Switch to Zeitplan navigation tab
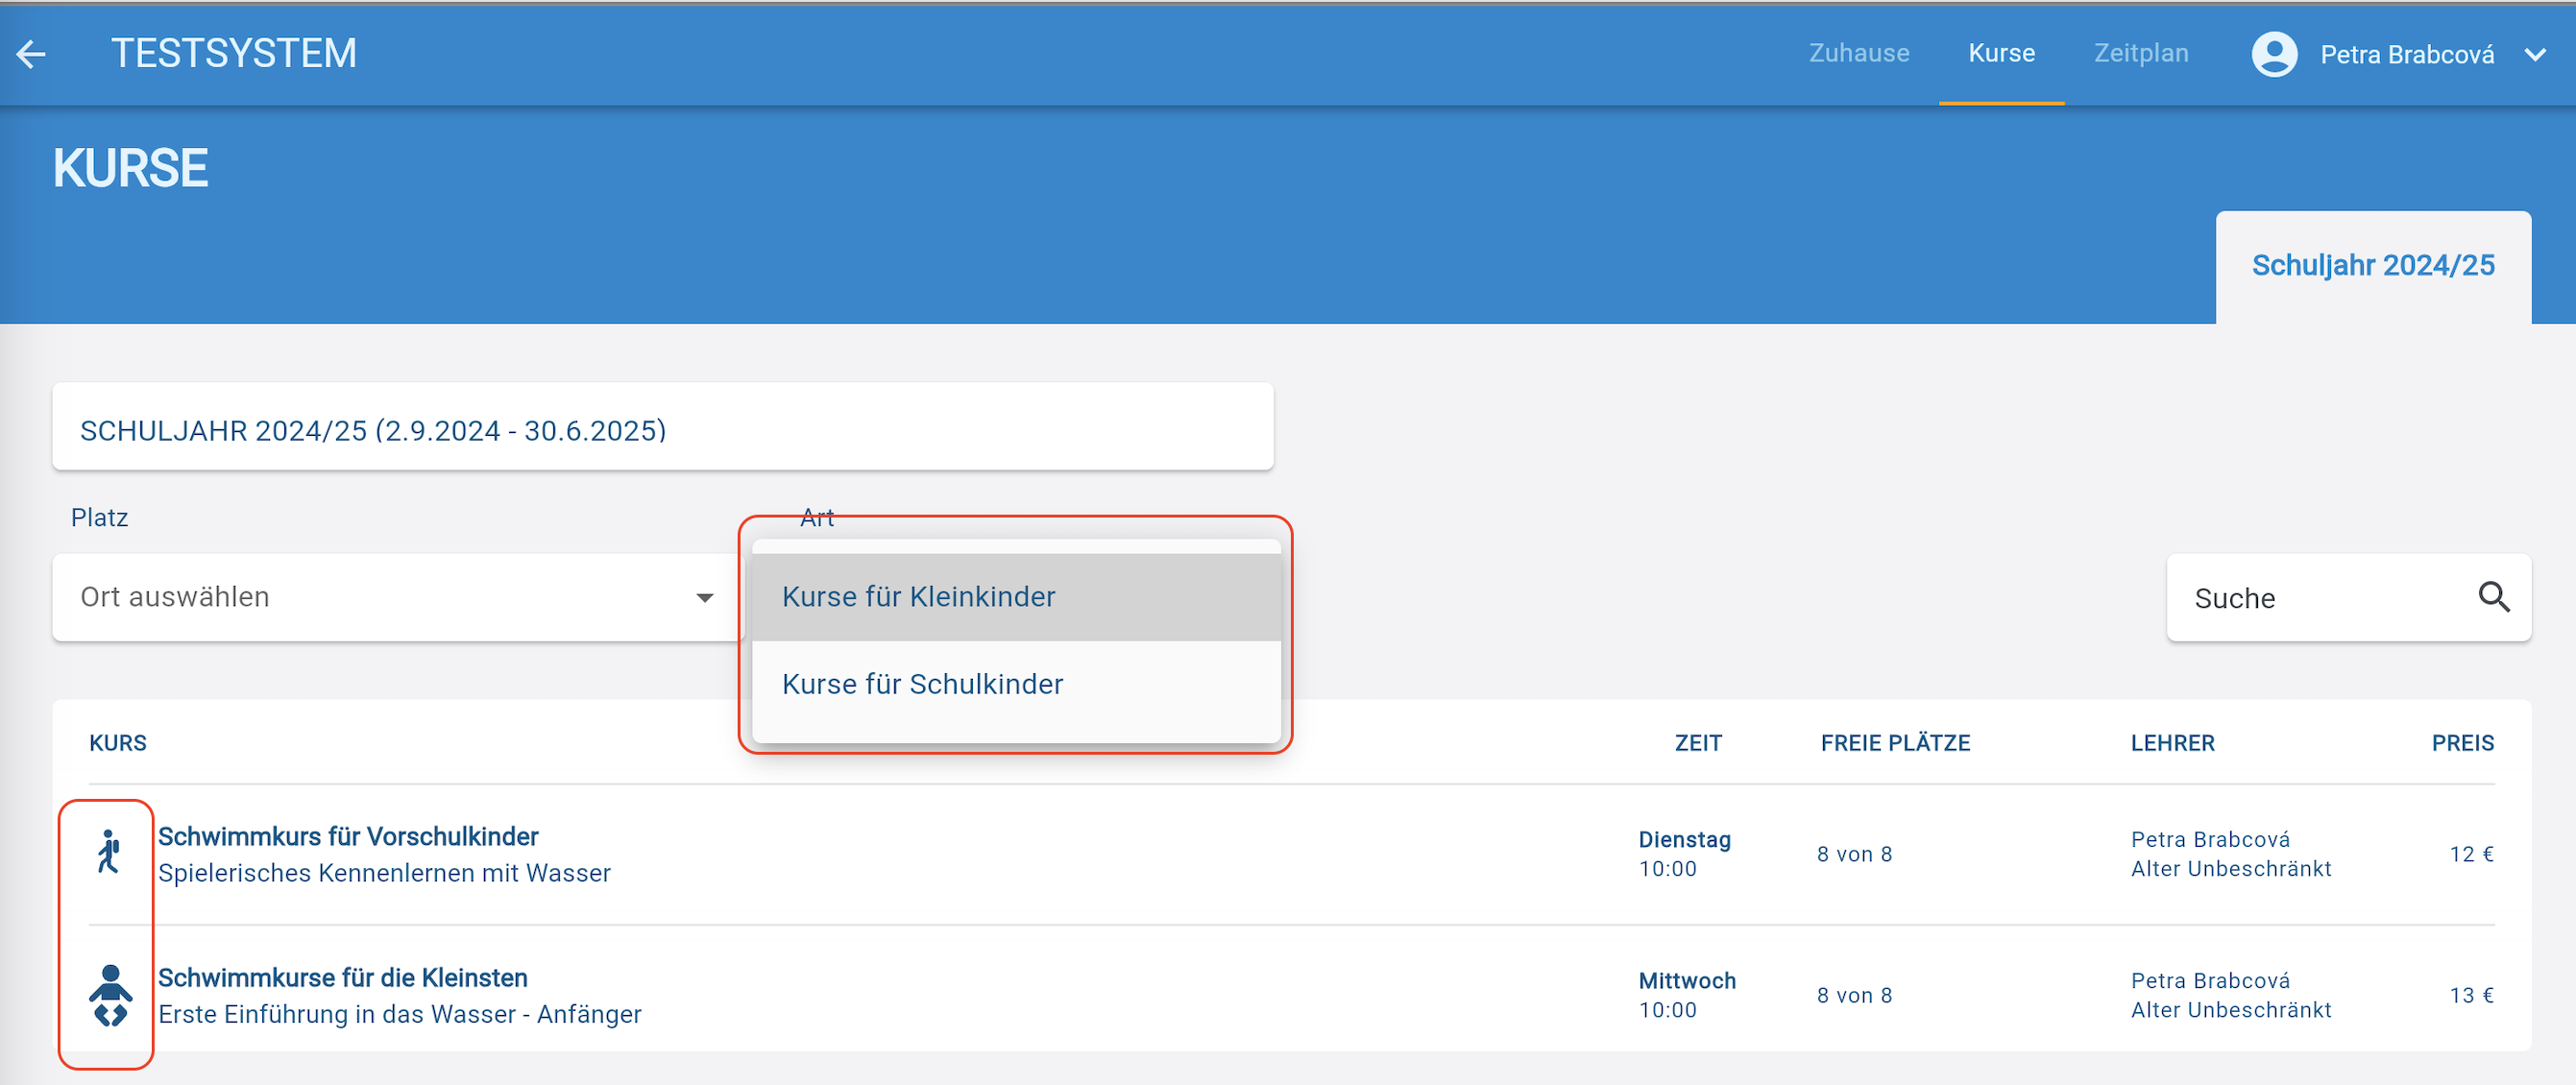2576x1085 pixels. [2141, 53]
